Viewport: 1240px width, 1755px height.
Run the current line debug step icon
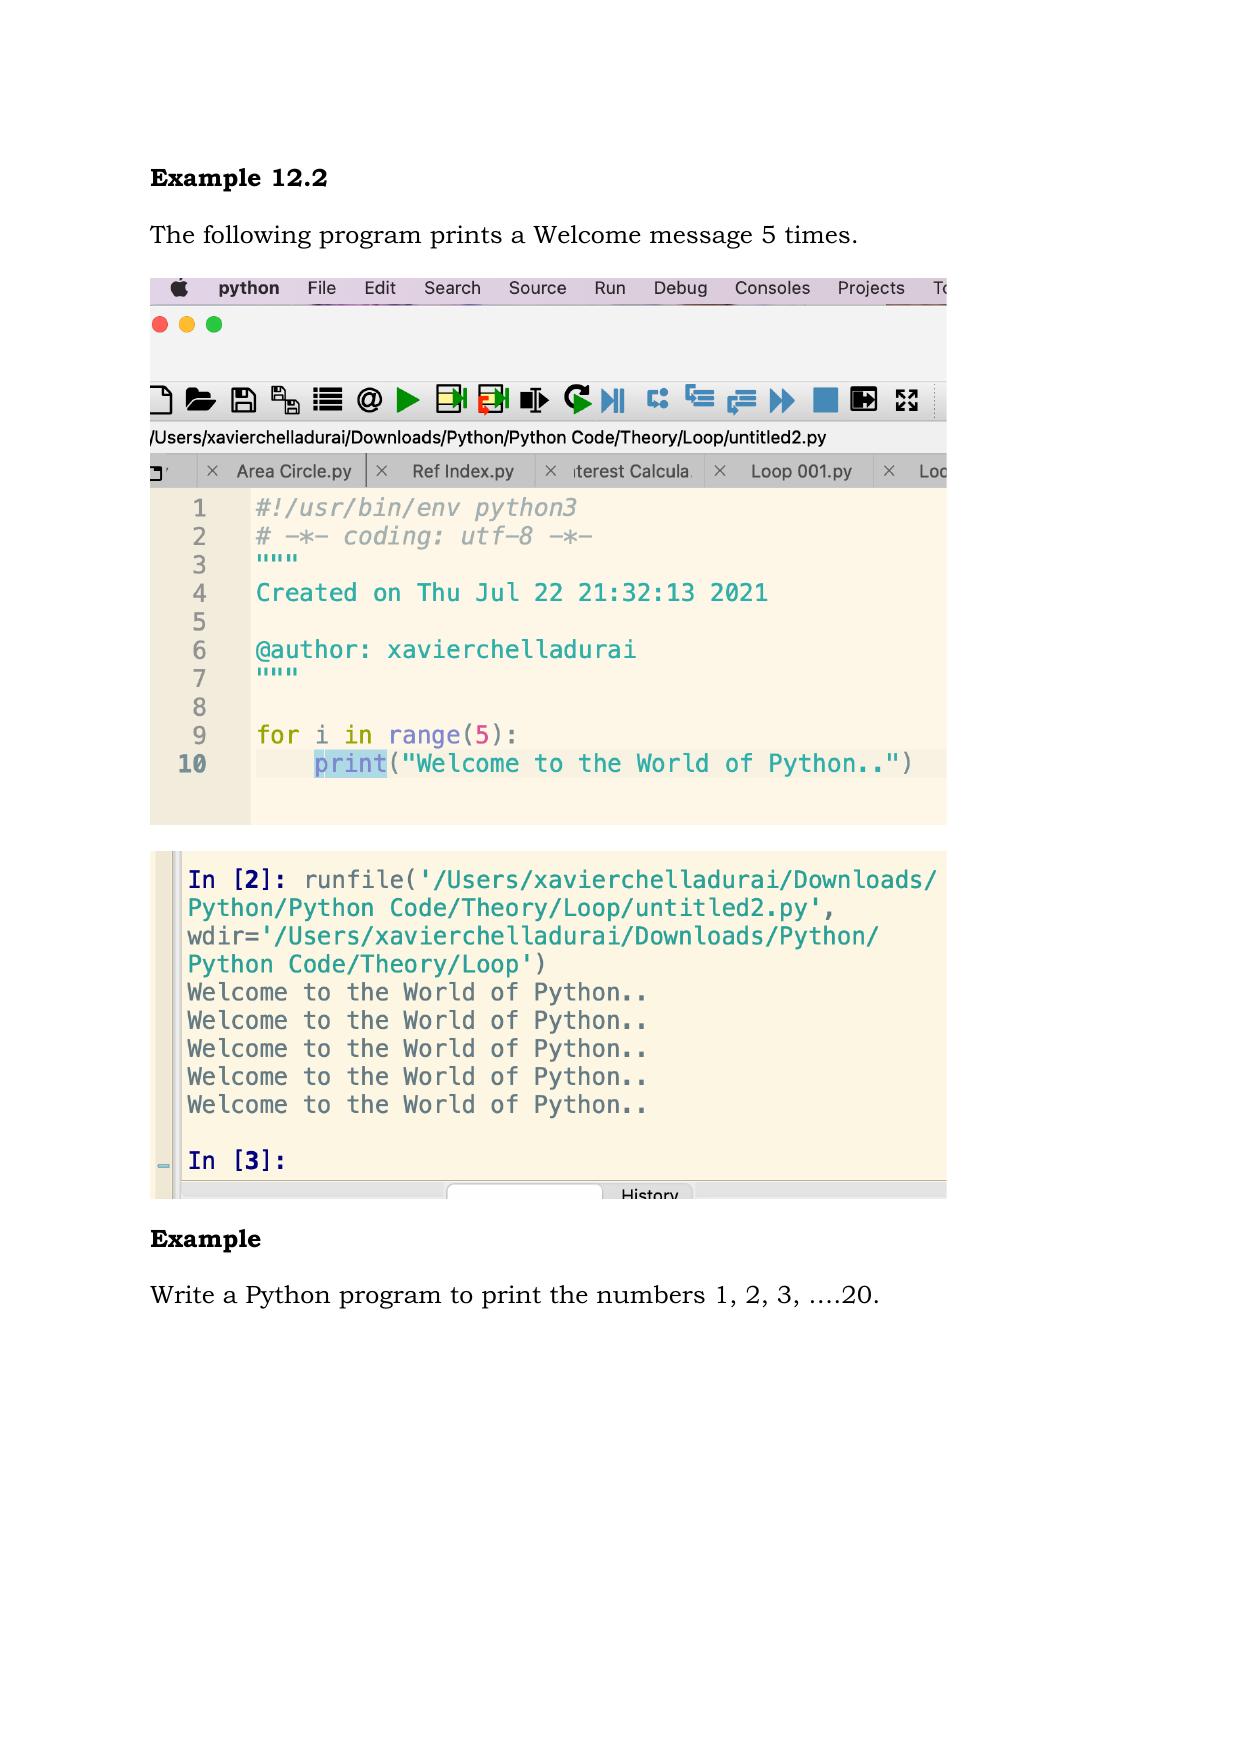(657, 399)
